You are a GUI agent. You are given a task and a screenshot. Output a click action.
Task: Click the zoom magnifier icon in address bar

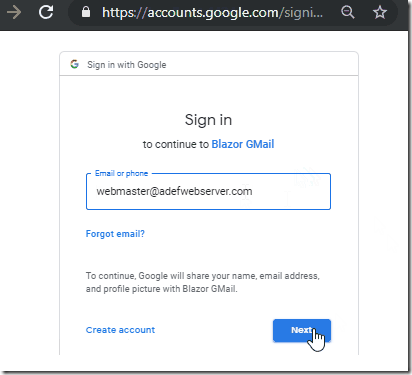(348, 13)
